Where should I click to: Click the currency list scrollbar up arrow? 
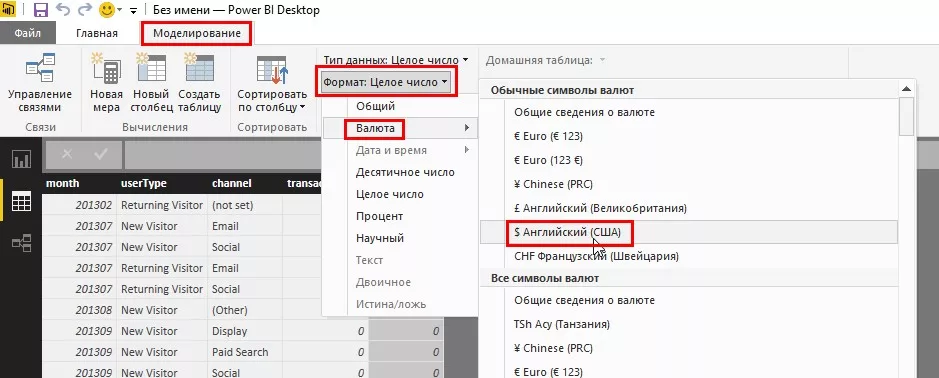point(907,89)
